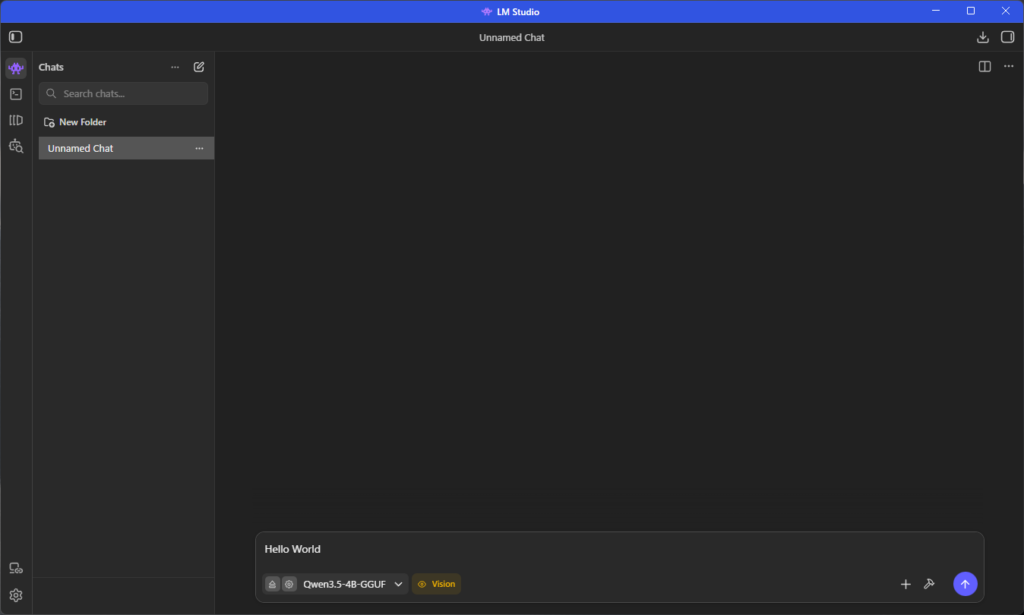The image size is (1024, 615).
Task: Open the Developer terminal icon in sidebar
Action: 15,94
